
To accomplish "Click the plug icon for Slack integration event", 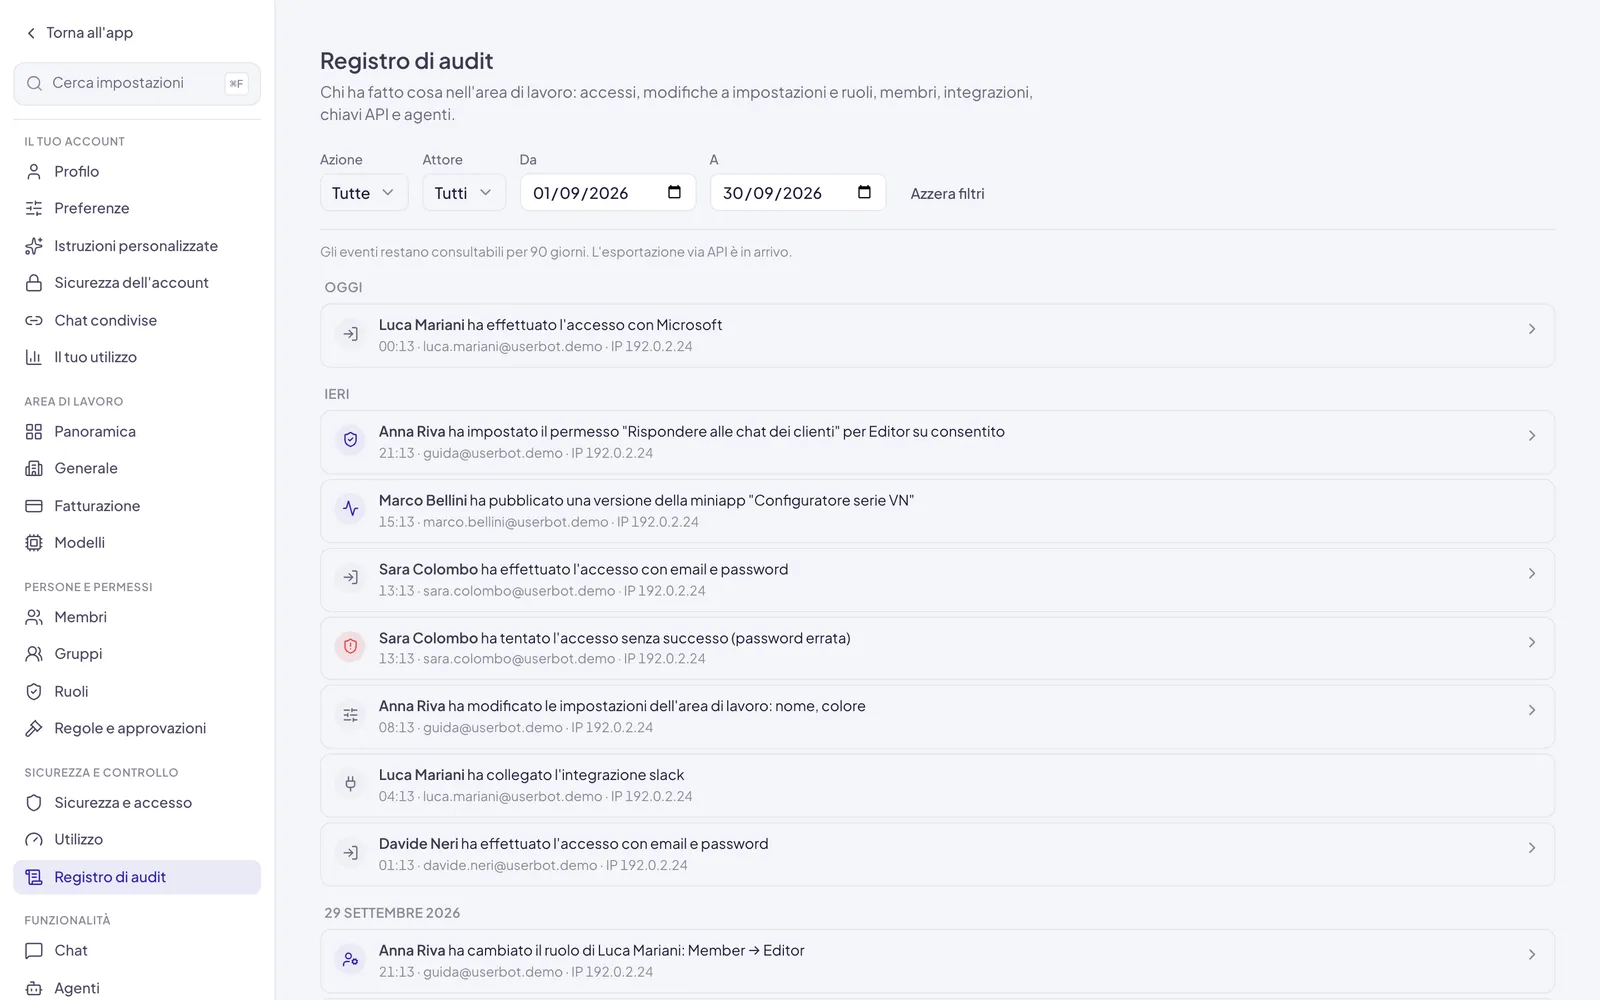I will coord(350,784).
